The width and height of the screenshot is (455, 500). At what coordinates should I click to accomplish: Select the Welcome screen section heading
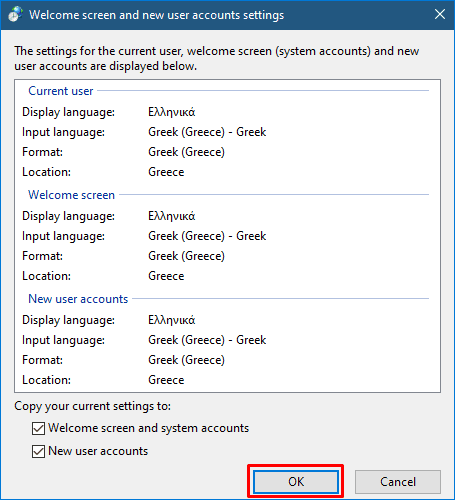[x=71, y=195]
